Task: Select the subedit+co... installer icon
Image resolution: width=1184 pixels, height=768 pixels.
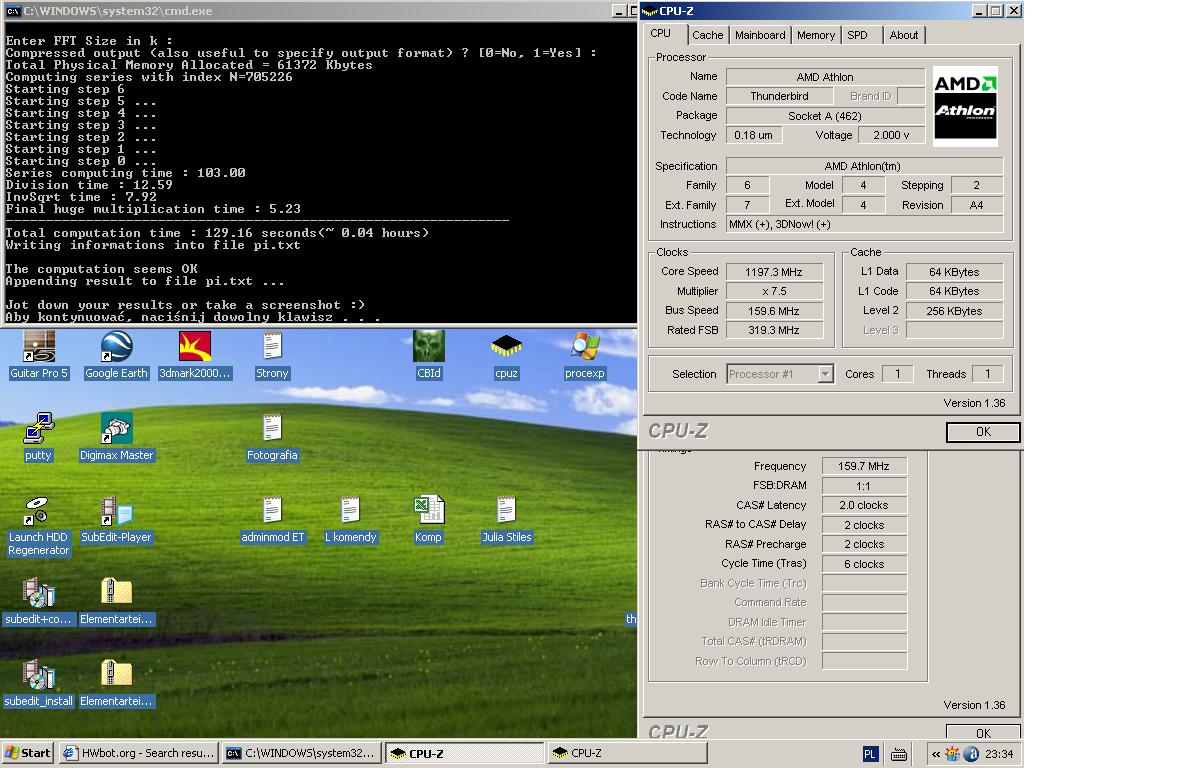Action: coord(38,602)
